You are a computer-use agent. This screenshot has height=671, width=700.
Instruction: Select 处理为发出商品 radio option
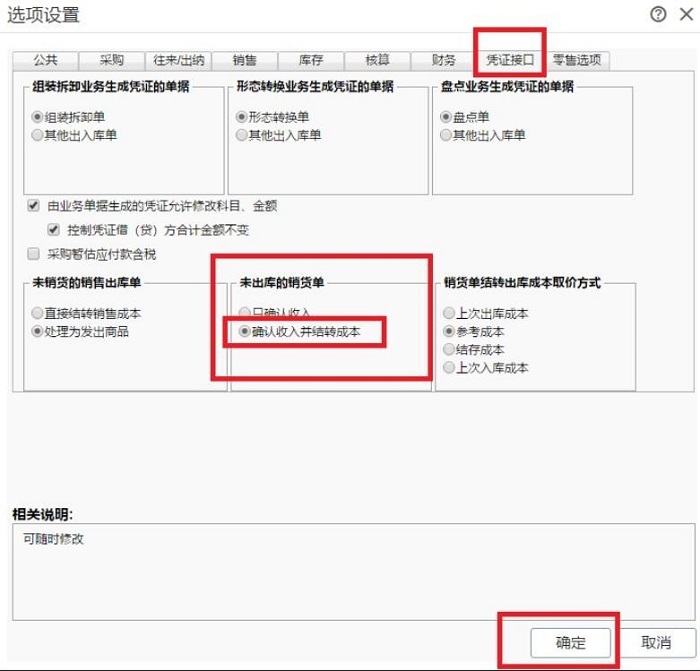coord(80,332)
